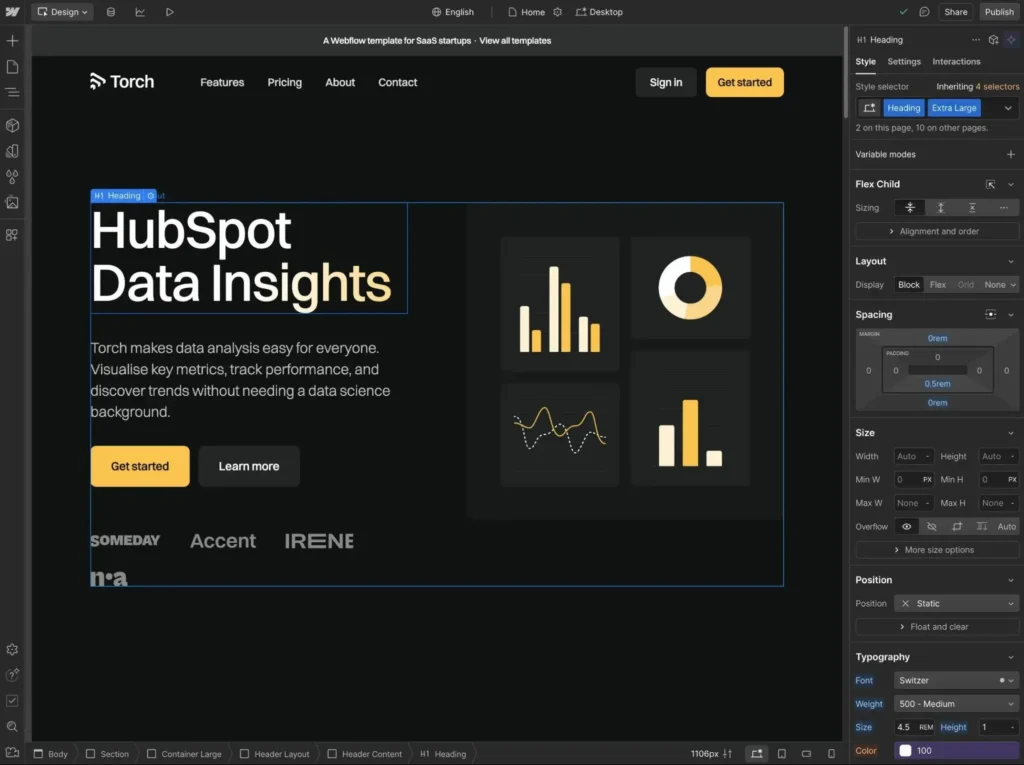Screen dimensions: 1024x765
Task: Open the Assets image icon
Action: [12, 202]
